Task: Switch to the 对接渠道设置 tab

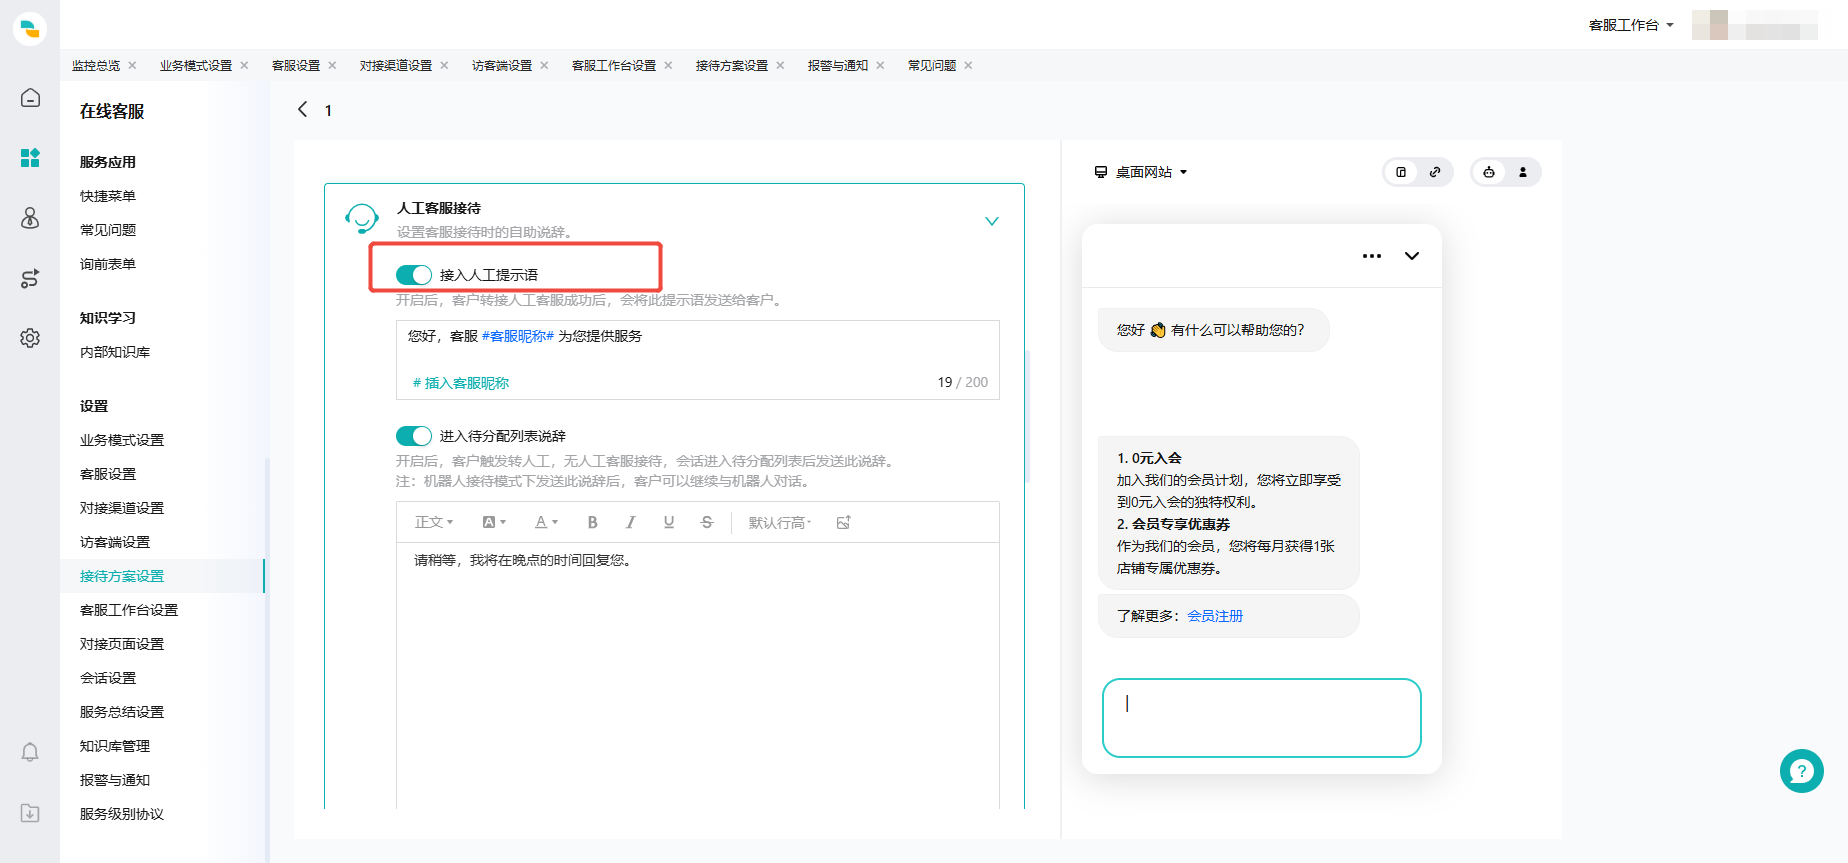Action: pyautogui.click(x=396, y=65)
